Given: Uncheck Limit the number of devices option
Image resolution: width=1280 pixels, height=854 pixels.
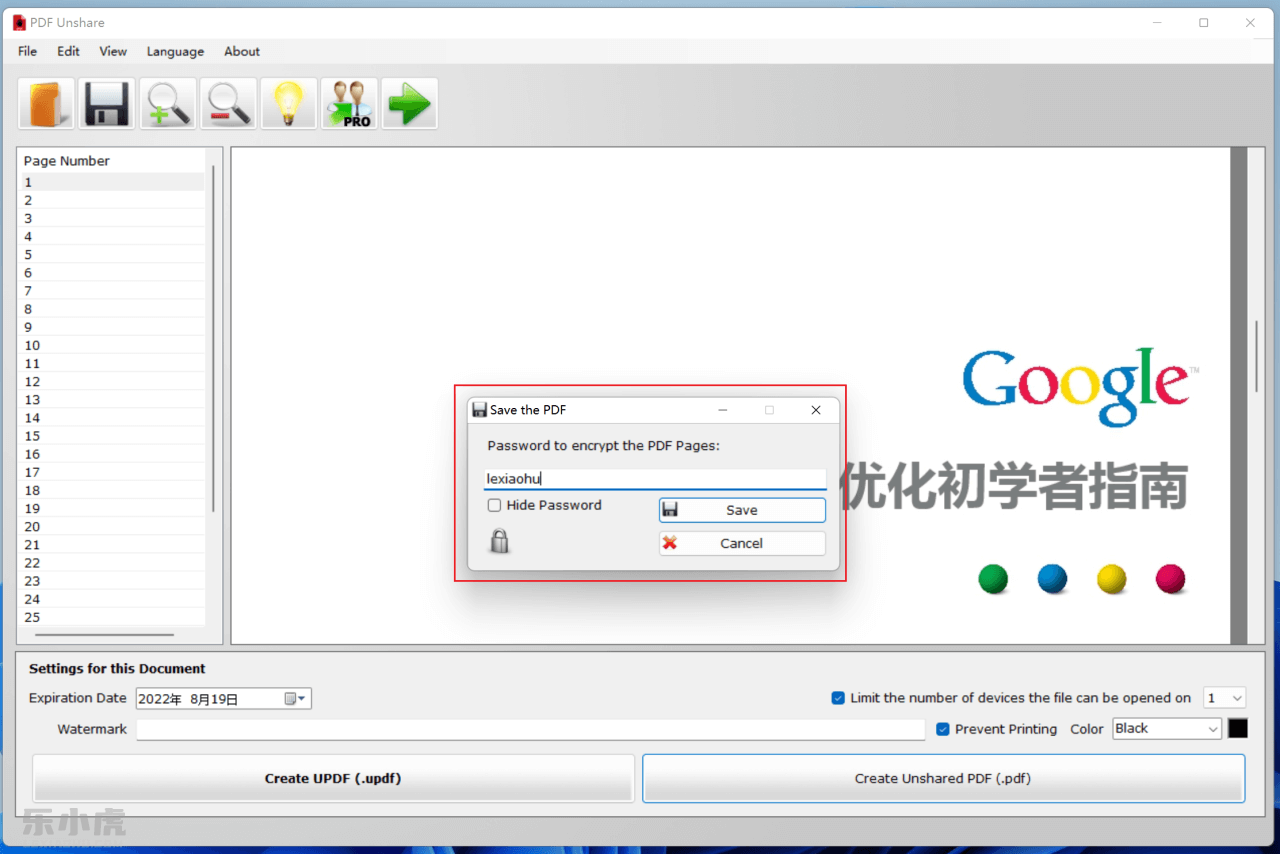Looking at the screenshot, I should point(838,698).
